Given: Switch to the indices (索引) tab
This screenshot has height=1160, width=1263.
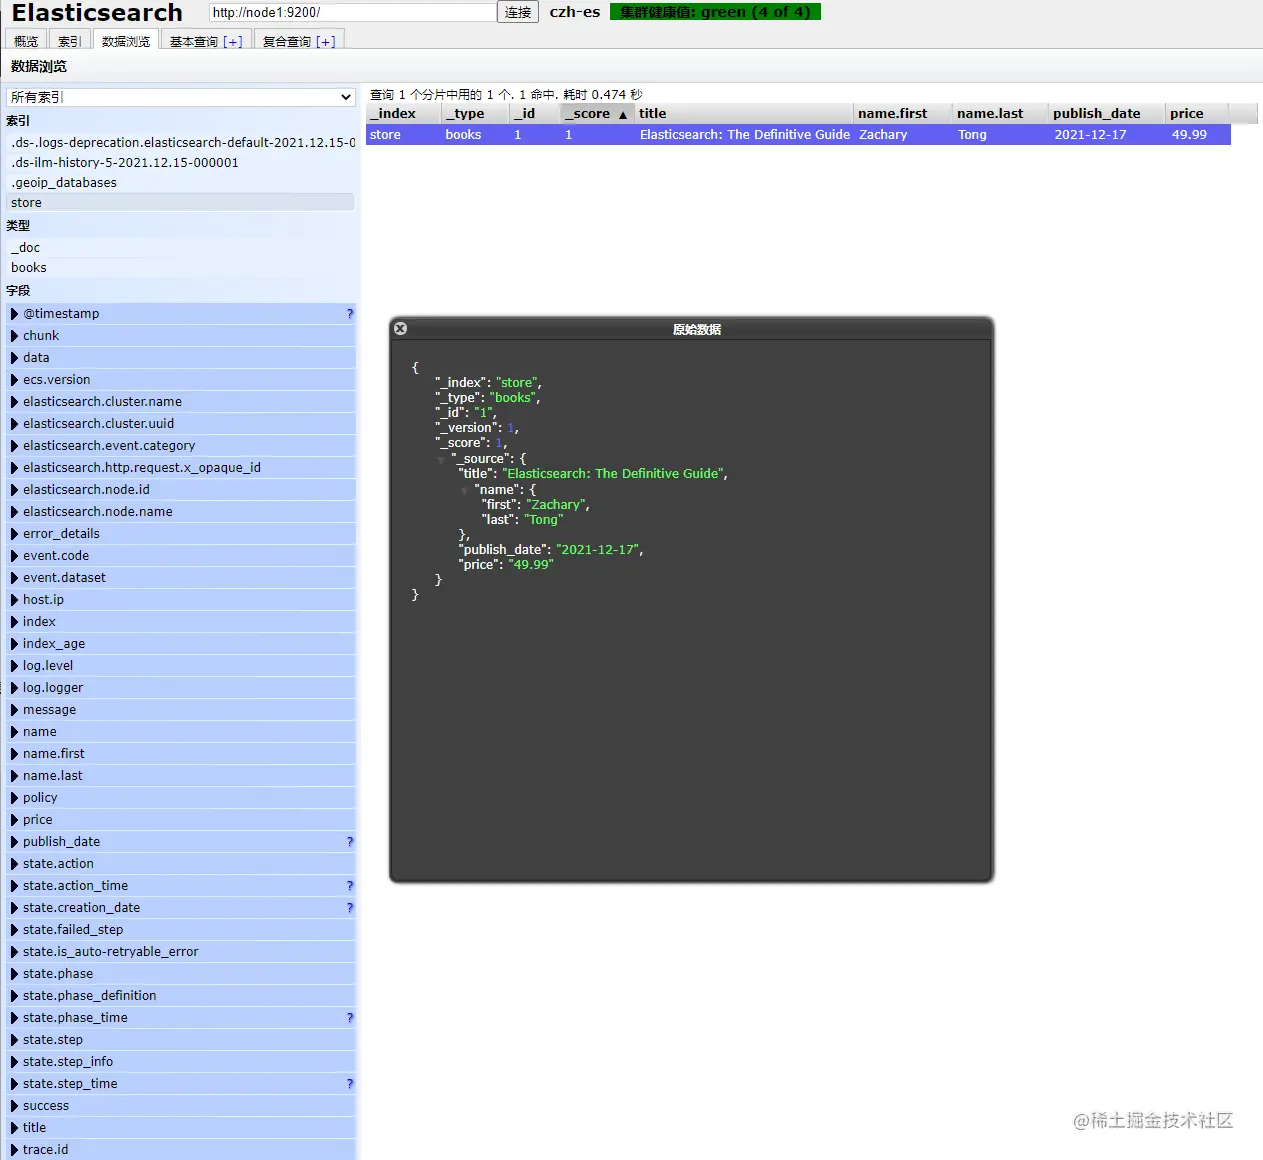Looking at the screenshot, I should click(69, 41).
